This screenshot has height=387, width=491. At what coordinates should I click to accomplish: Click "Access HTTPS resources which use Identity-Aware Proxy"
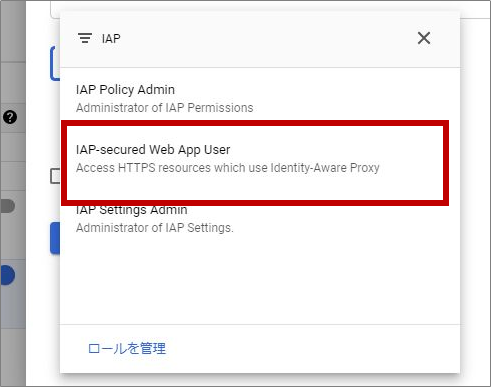coord(228,168)
